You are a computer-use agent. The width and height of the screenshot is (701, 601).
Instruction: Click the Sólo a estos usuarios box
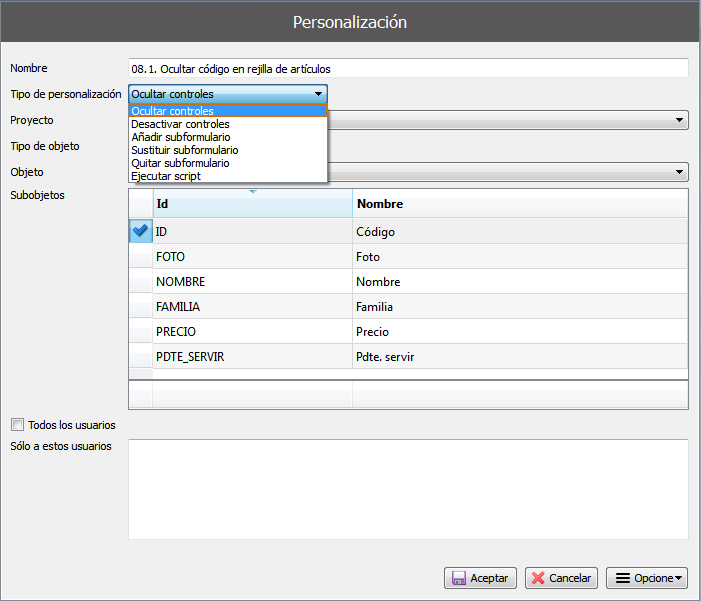point(408,489)
